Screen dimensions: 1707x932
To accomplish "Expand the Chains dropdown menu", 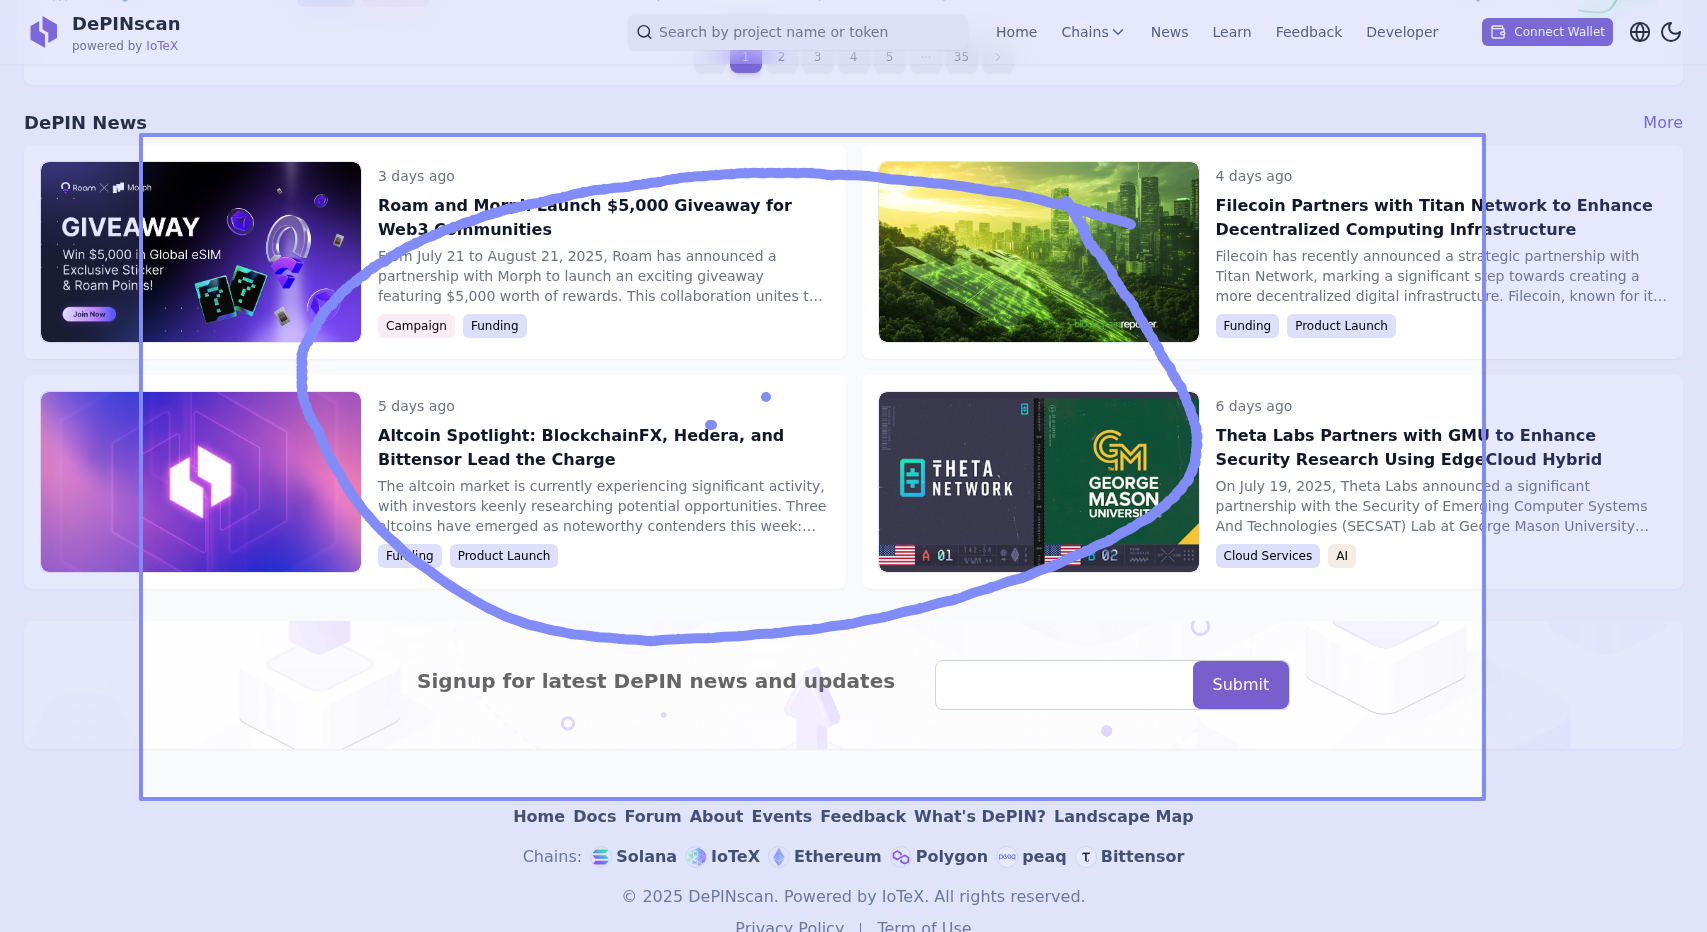I will tap(1092, 32).
